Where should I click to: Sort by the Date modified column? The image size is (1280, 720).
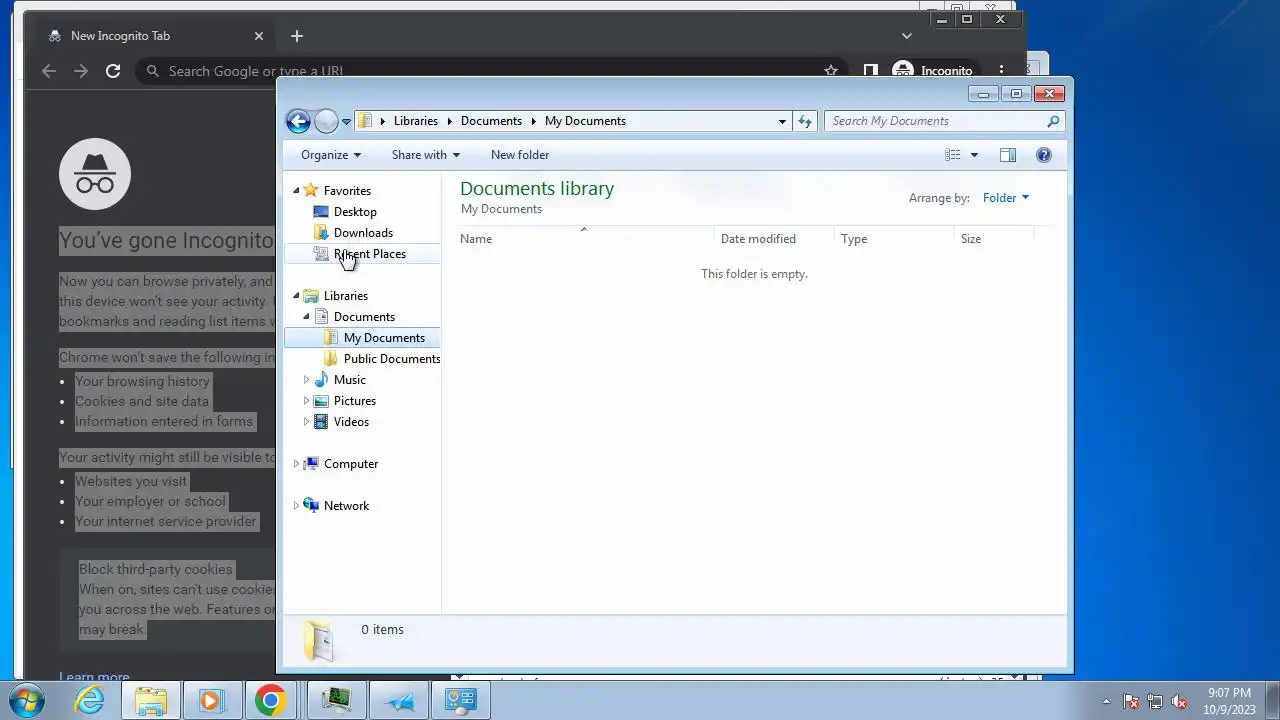[x=775, y=239]
